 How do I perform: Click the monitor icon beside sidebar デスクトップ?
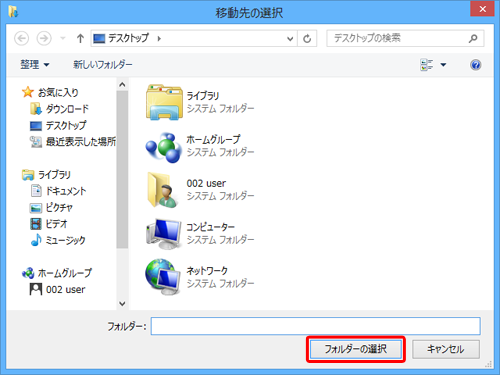[36, 126]
